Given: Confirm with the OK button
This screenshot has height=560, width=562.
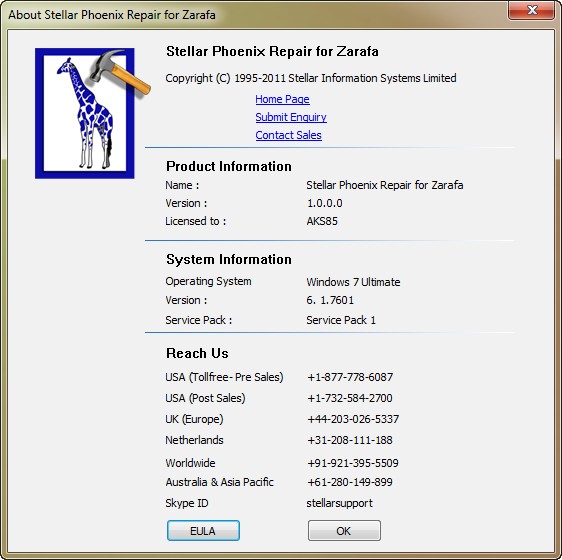Looking at the screenshot, I should (x=344, y=531).
